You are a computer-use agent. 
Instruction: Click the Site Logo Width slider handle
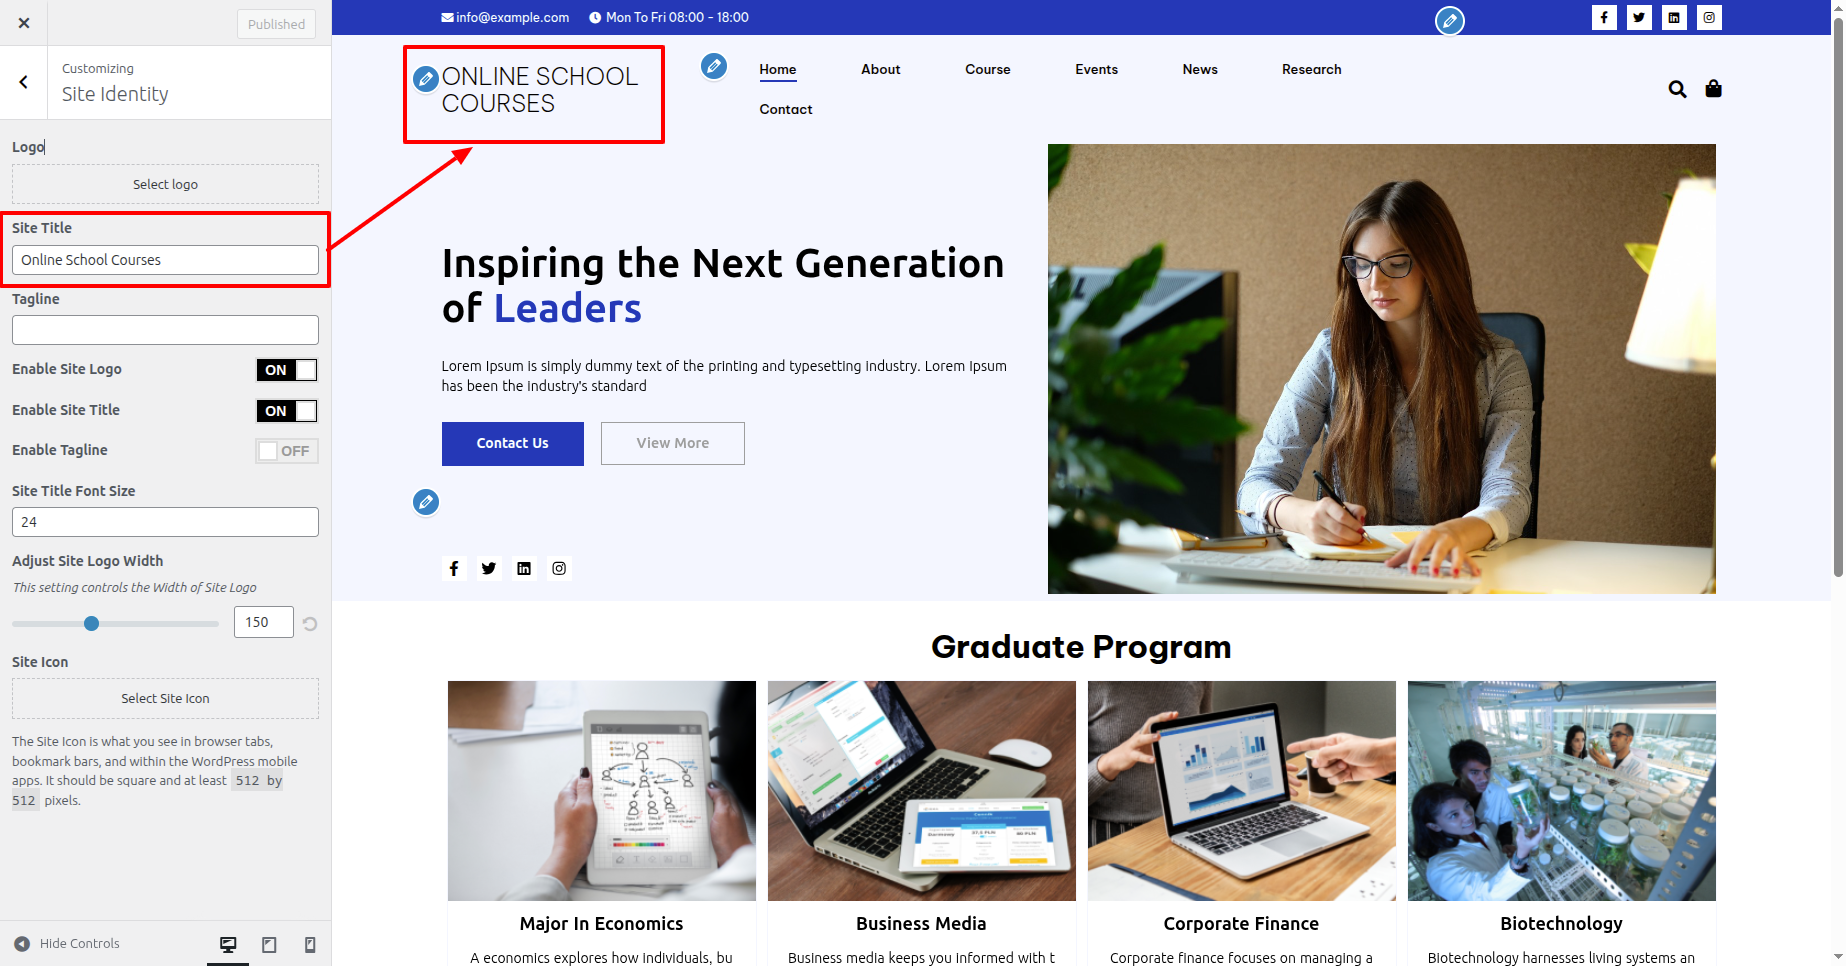point(91,623)
